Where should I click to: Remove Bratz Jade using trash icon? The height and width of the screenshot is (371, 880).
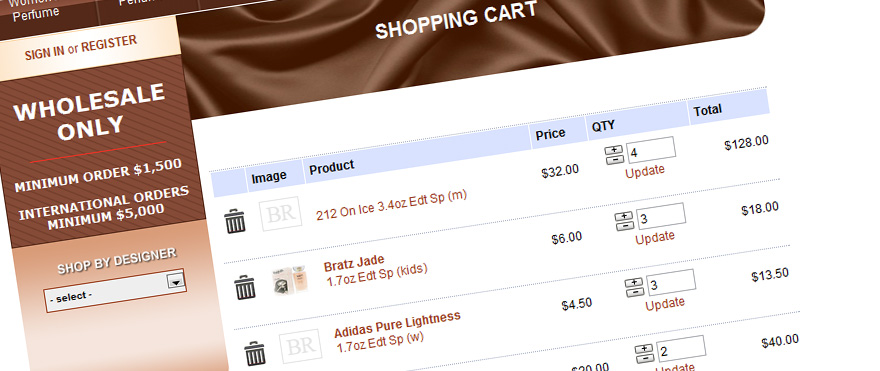245,287
